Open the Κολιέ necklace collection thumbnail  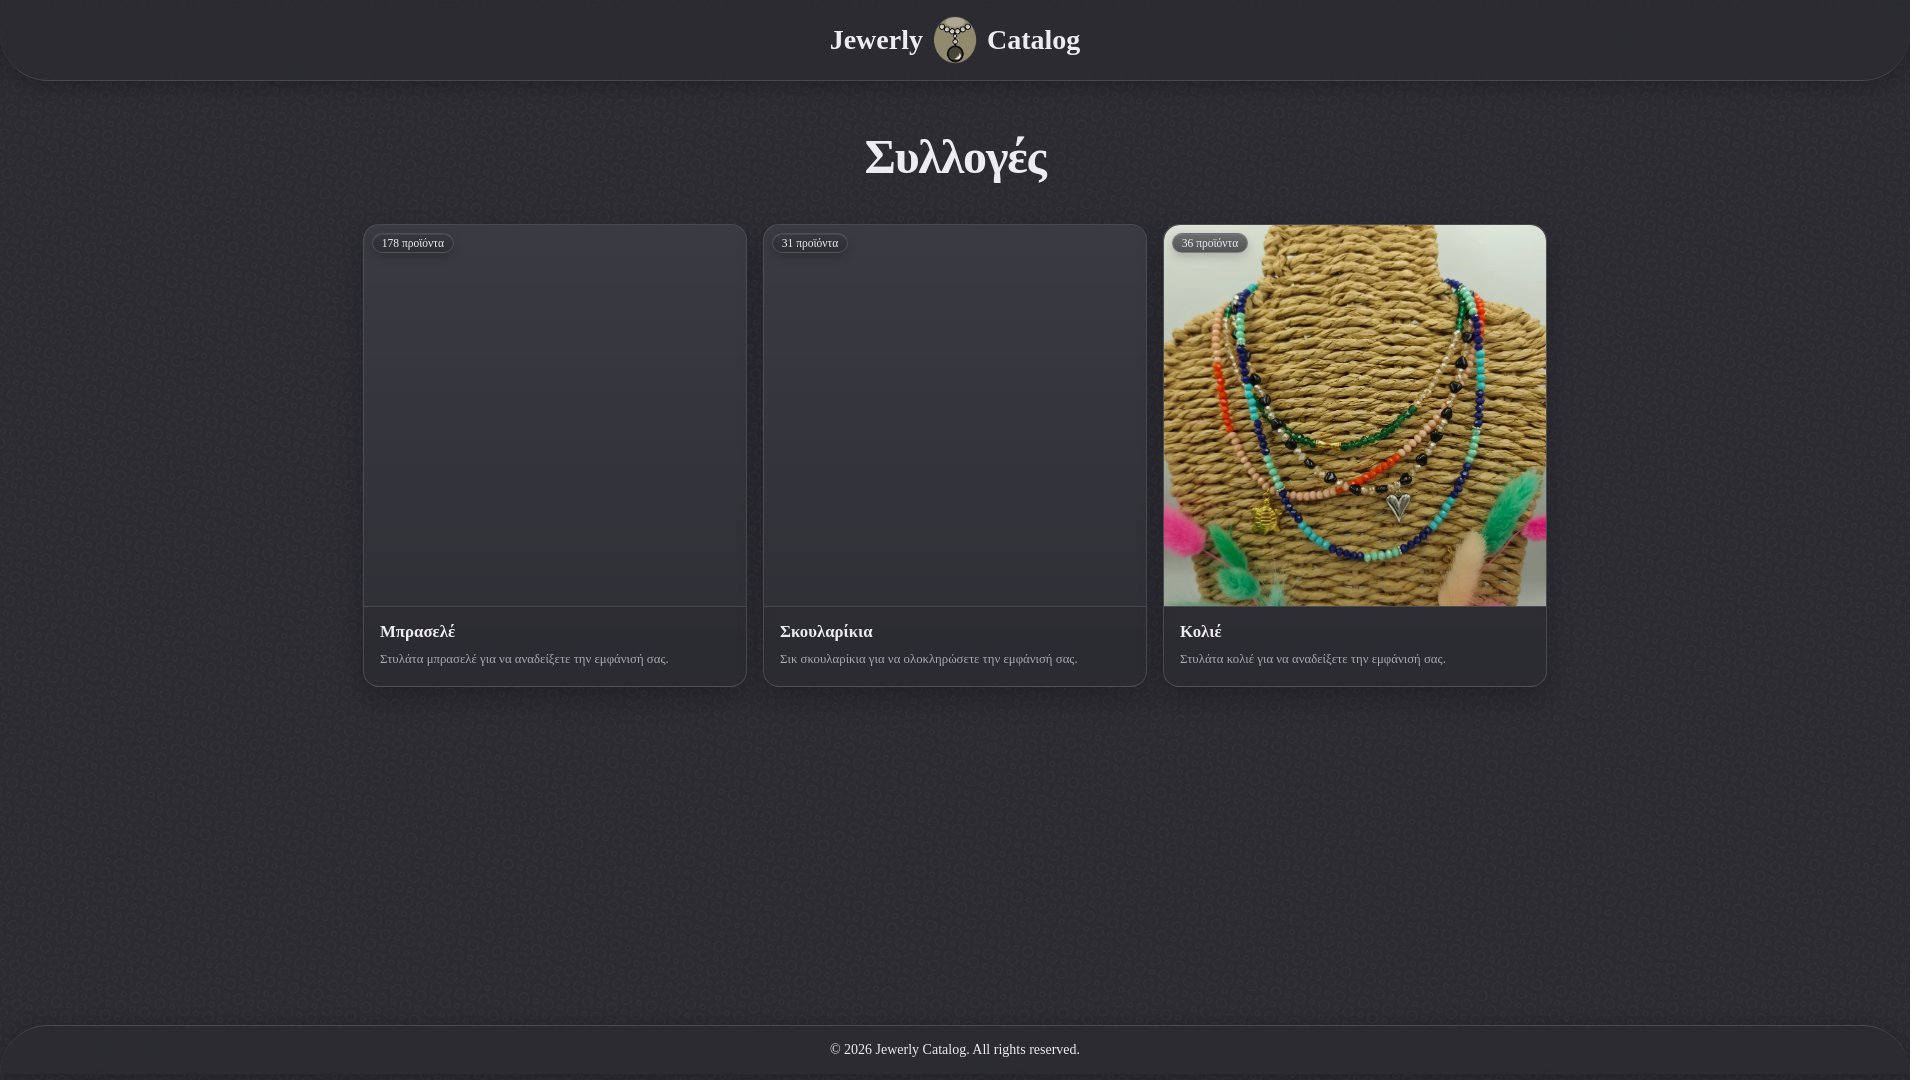[1354, 415]
